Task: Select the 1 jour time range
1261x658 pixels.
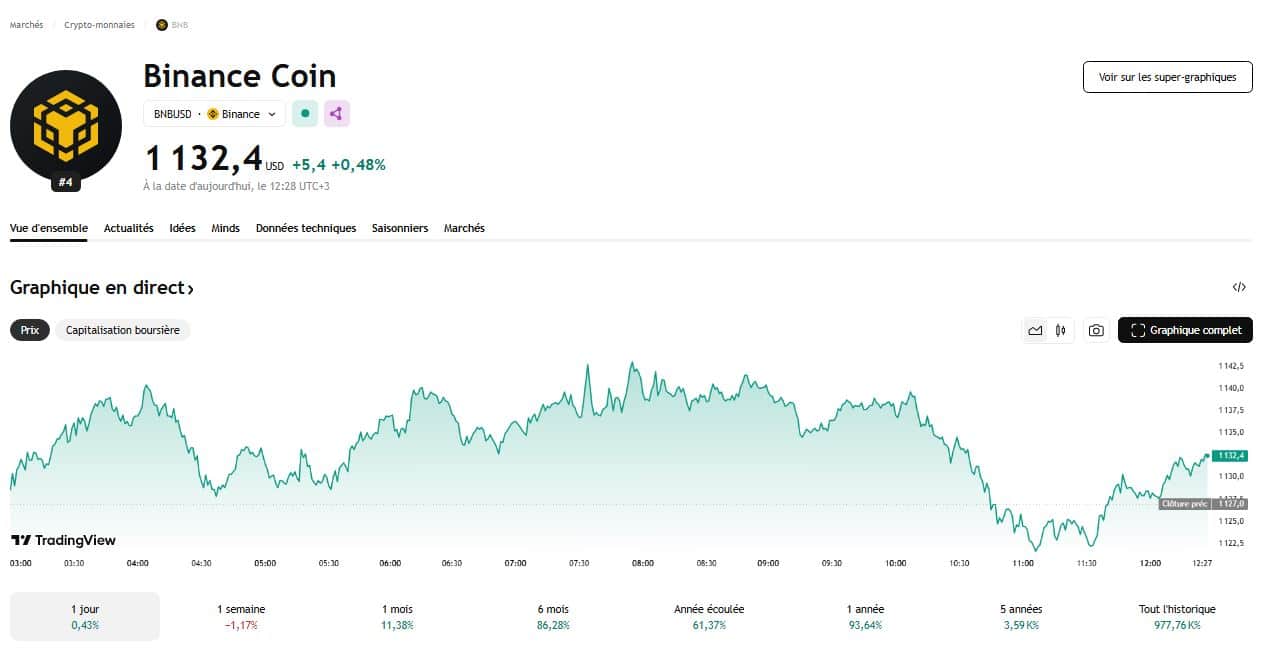Action: tap(85, 616)
